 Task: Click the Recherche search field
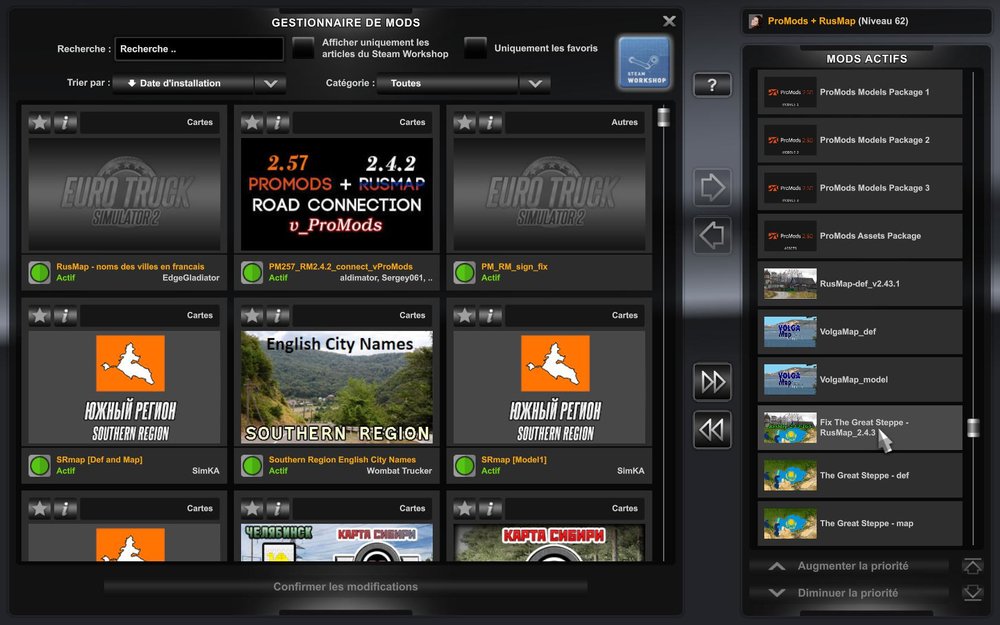click(x=199, y=48)
